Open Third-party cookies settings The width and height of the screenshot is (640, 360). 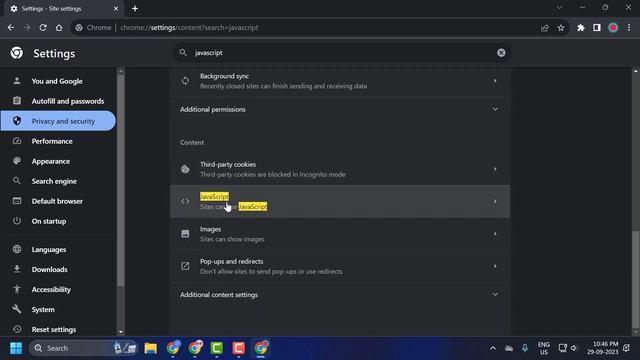coord(340,169)
